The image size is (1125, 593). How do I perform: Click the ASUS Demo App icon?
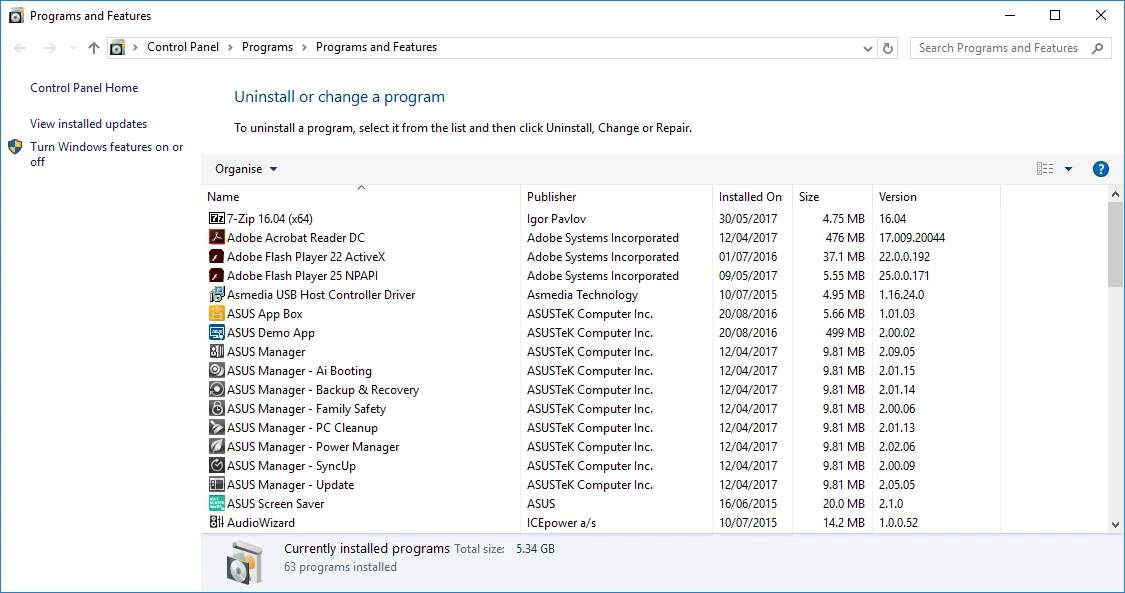(217, 332)
